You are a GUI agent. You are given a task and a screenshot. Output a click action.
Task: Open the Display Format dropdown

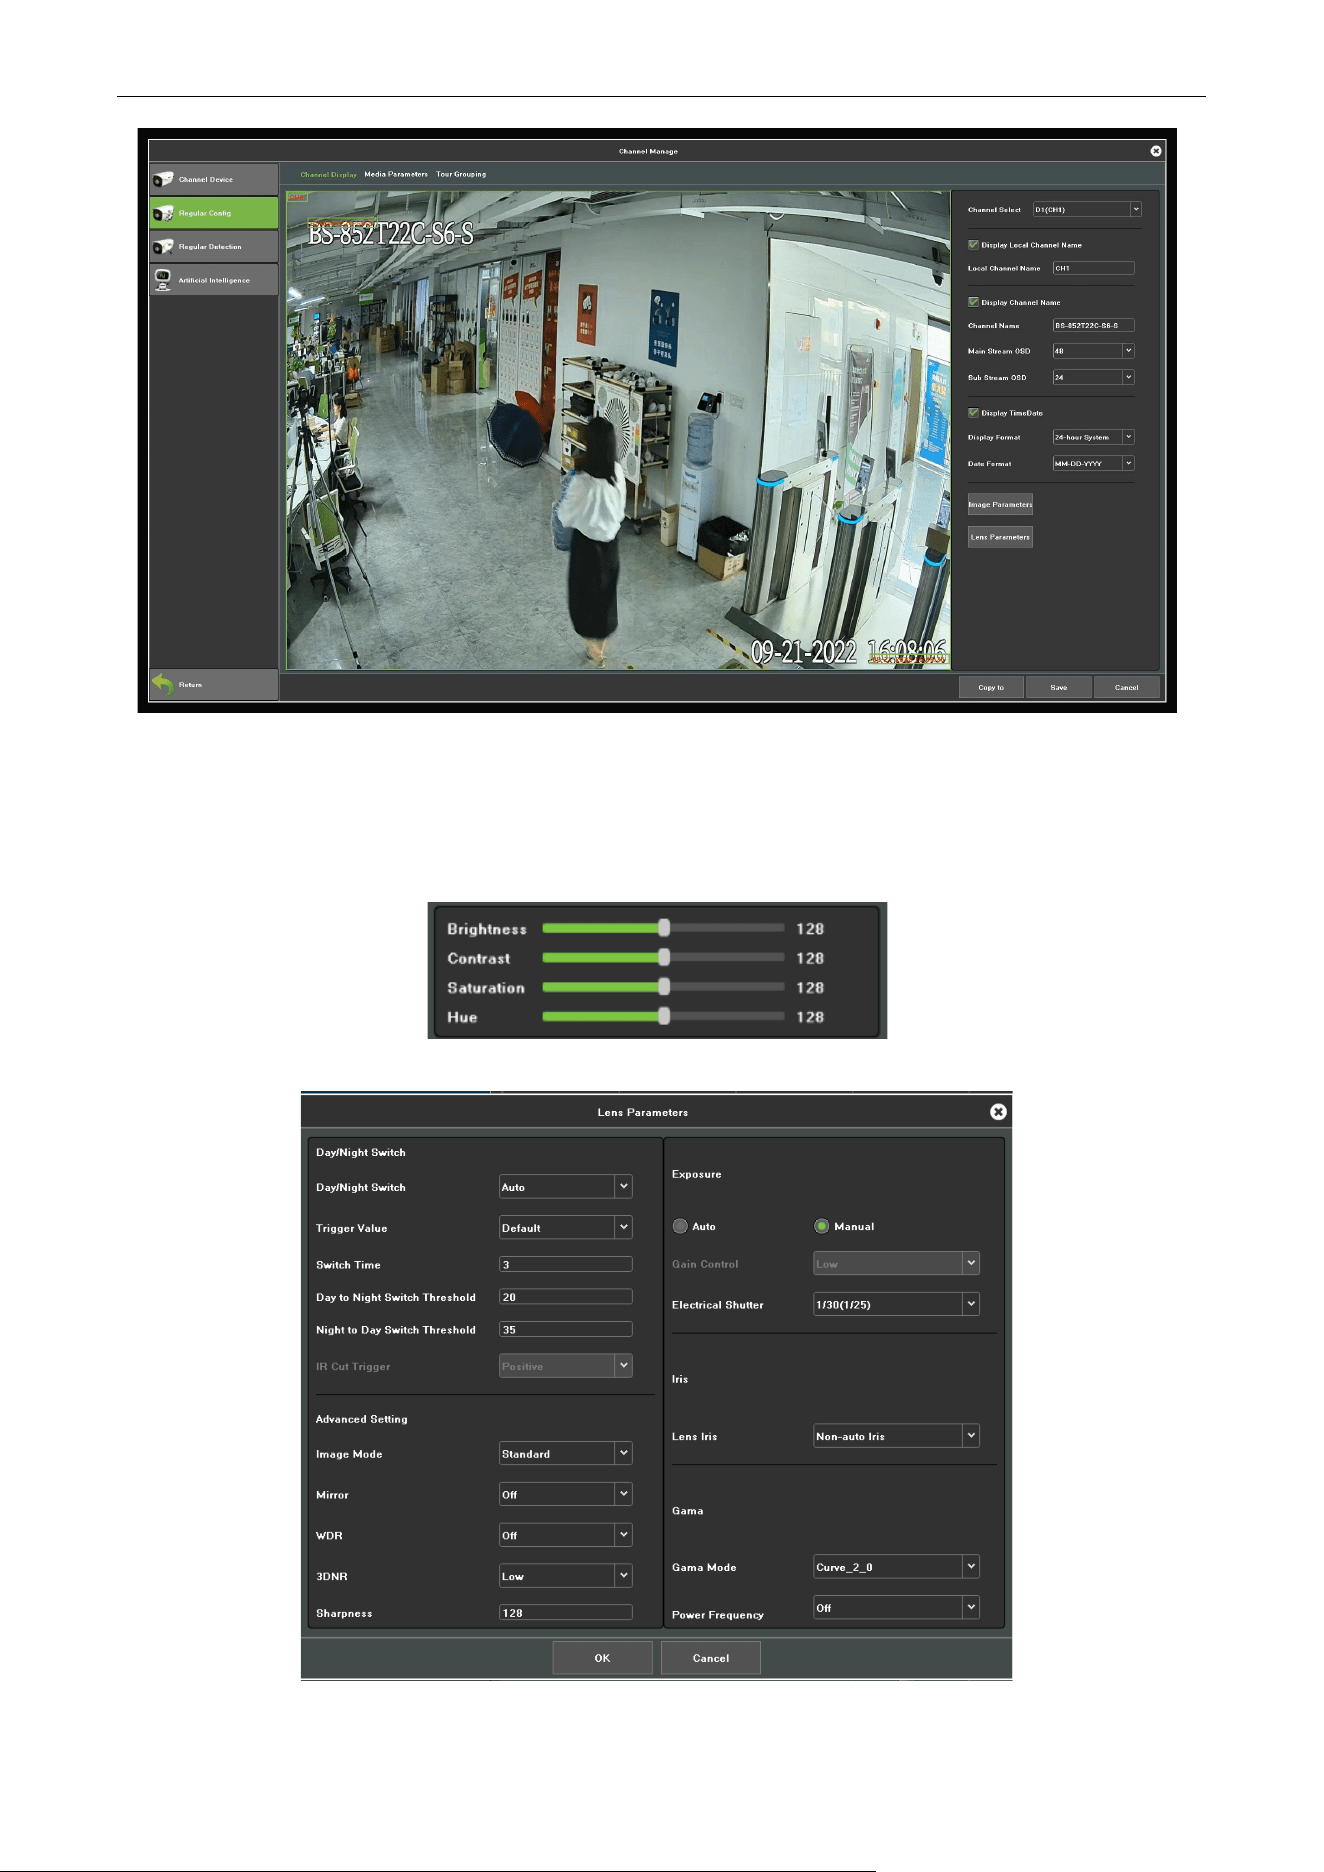1094,437
